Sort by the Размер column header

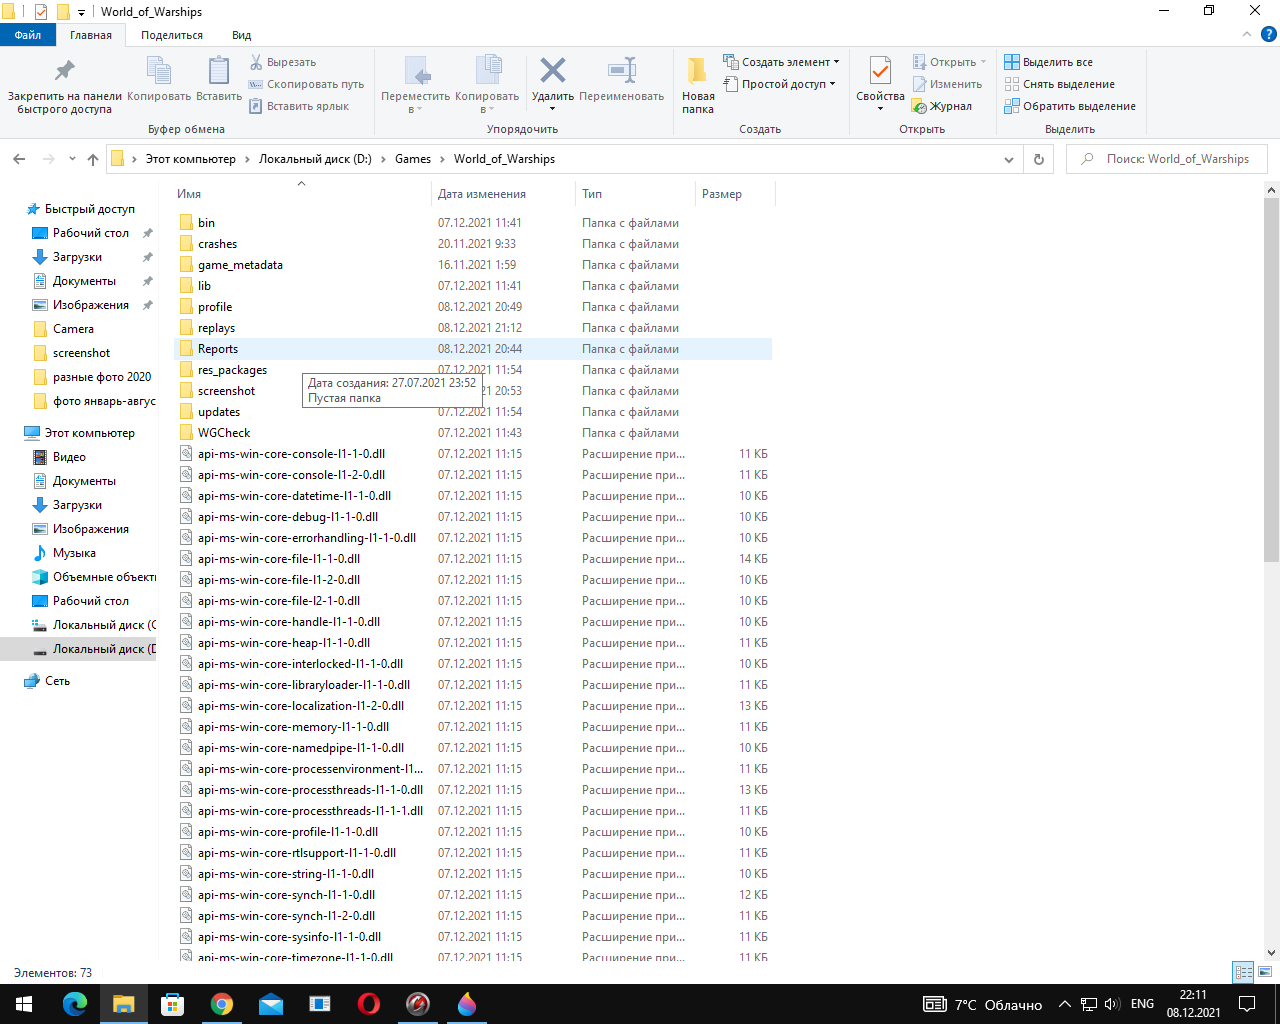coord(734,194)
